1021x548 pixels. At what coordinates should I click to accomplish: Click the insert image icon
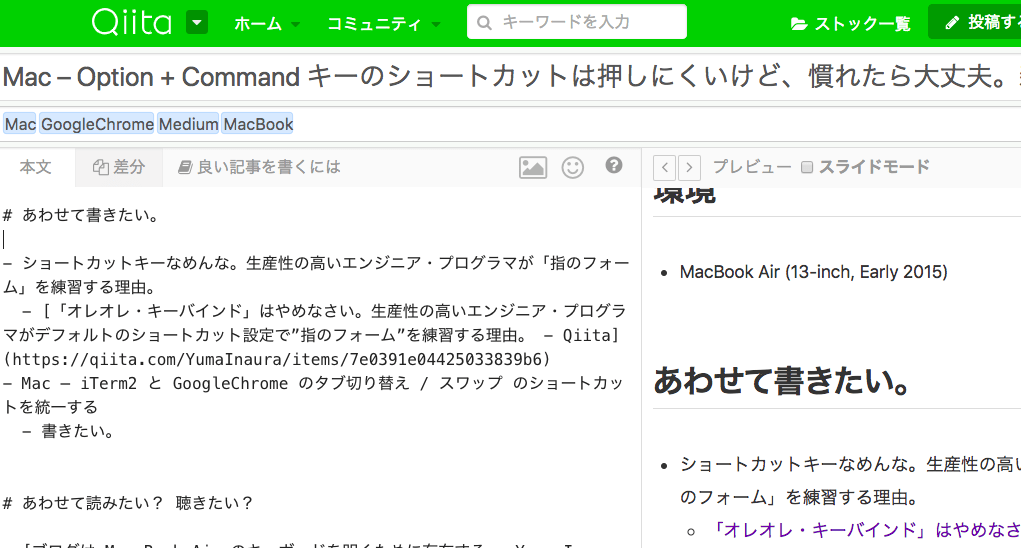pyautogui.click(x=533, y=167)
